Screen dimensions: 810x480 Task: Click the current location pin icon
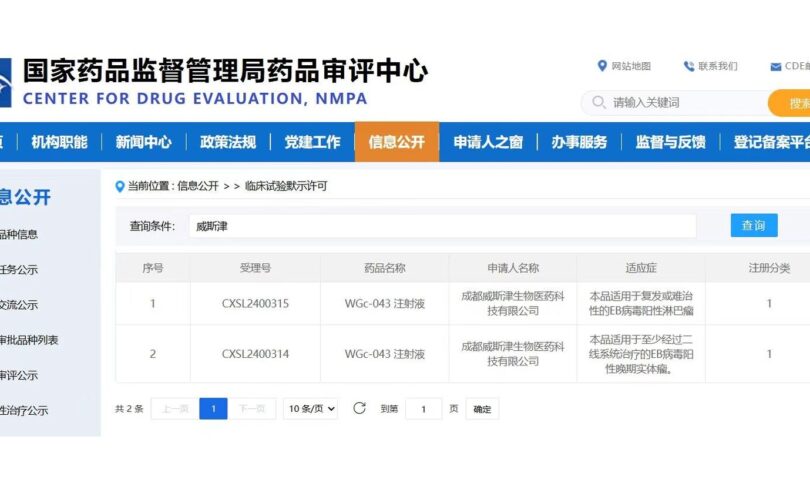(x=120, y=186)
